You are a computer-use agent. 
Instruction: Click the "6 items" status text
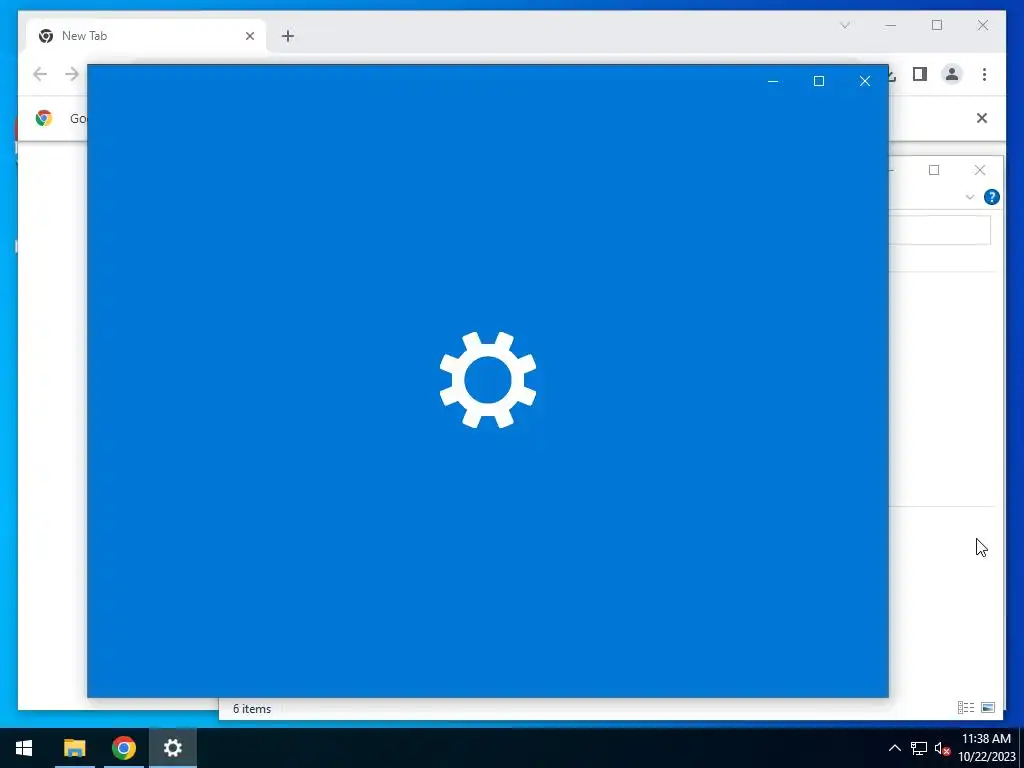[x=252, y=709]
